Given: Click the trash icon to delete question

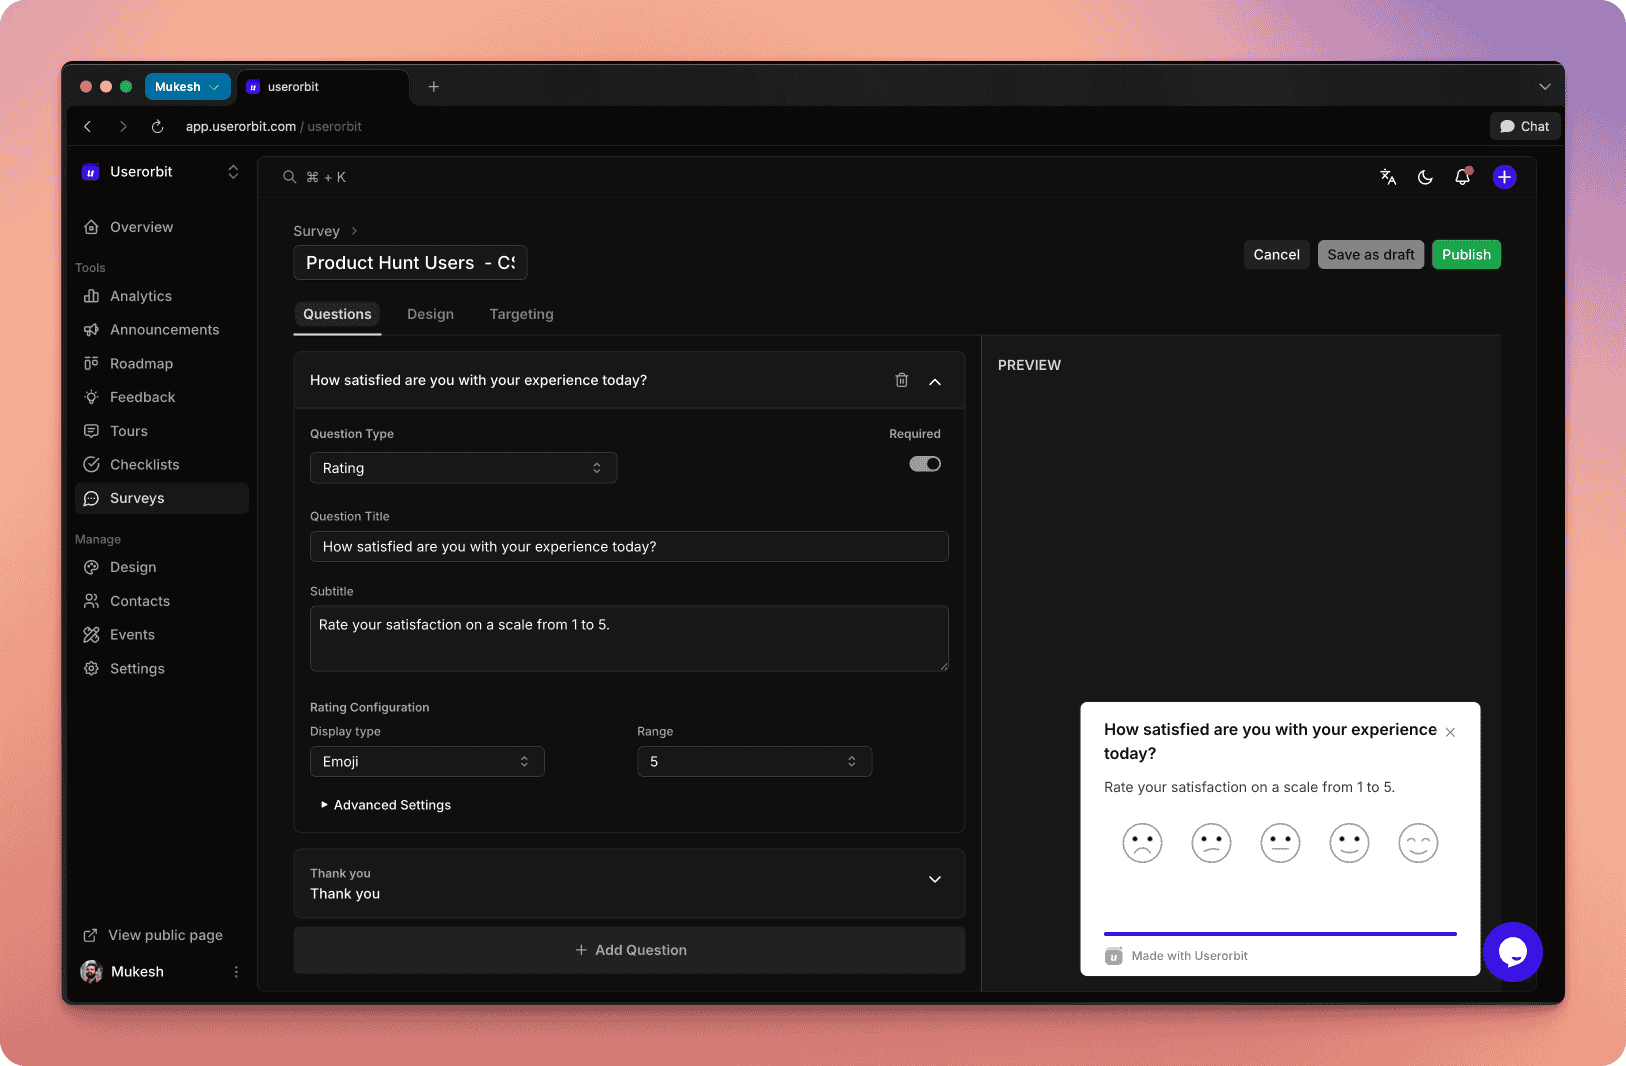Looking at the screenshot, I should [x=901, y=380].
